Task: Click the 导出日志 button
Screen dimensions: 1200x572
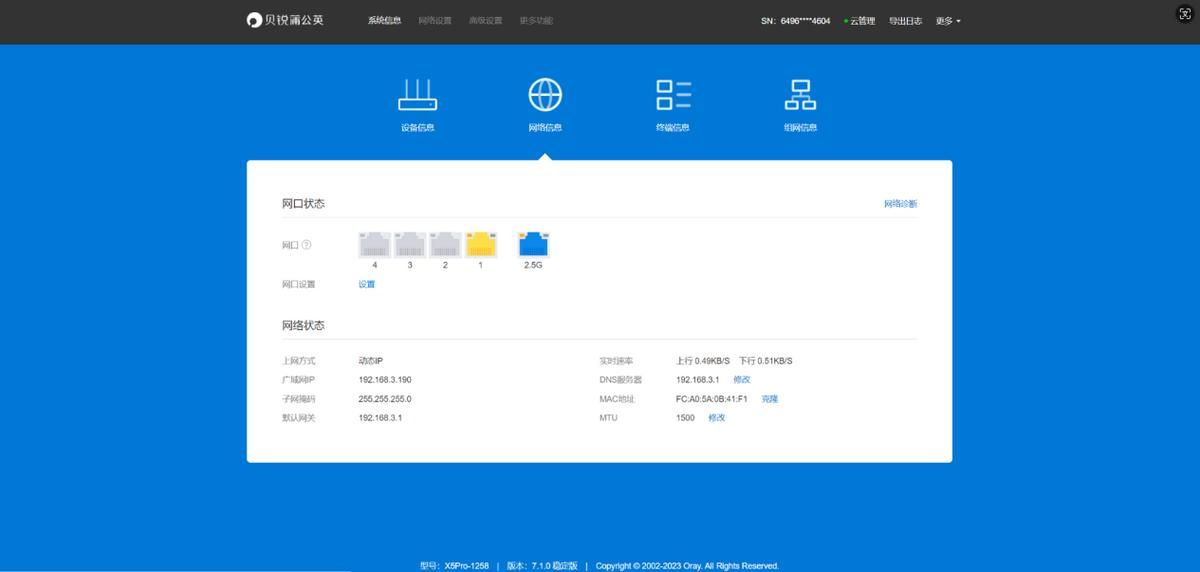Action: (x=905, y=21)
